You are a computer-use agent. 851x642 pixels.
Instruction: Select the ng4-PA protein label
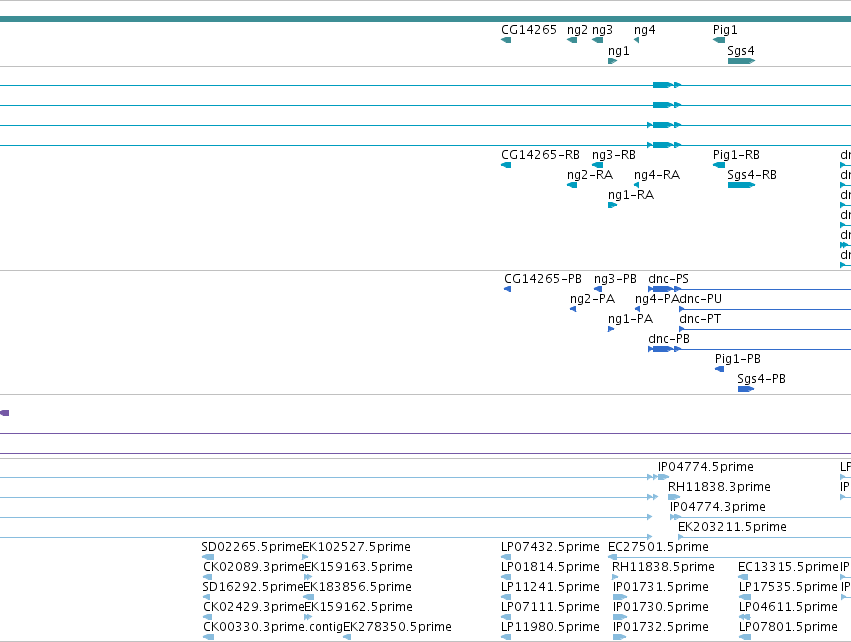pos(657,299)
